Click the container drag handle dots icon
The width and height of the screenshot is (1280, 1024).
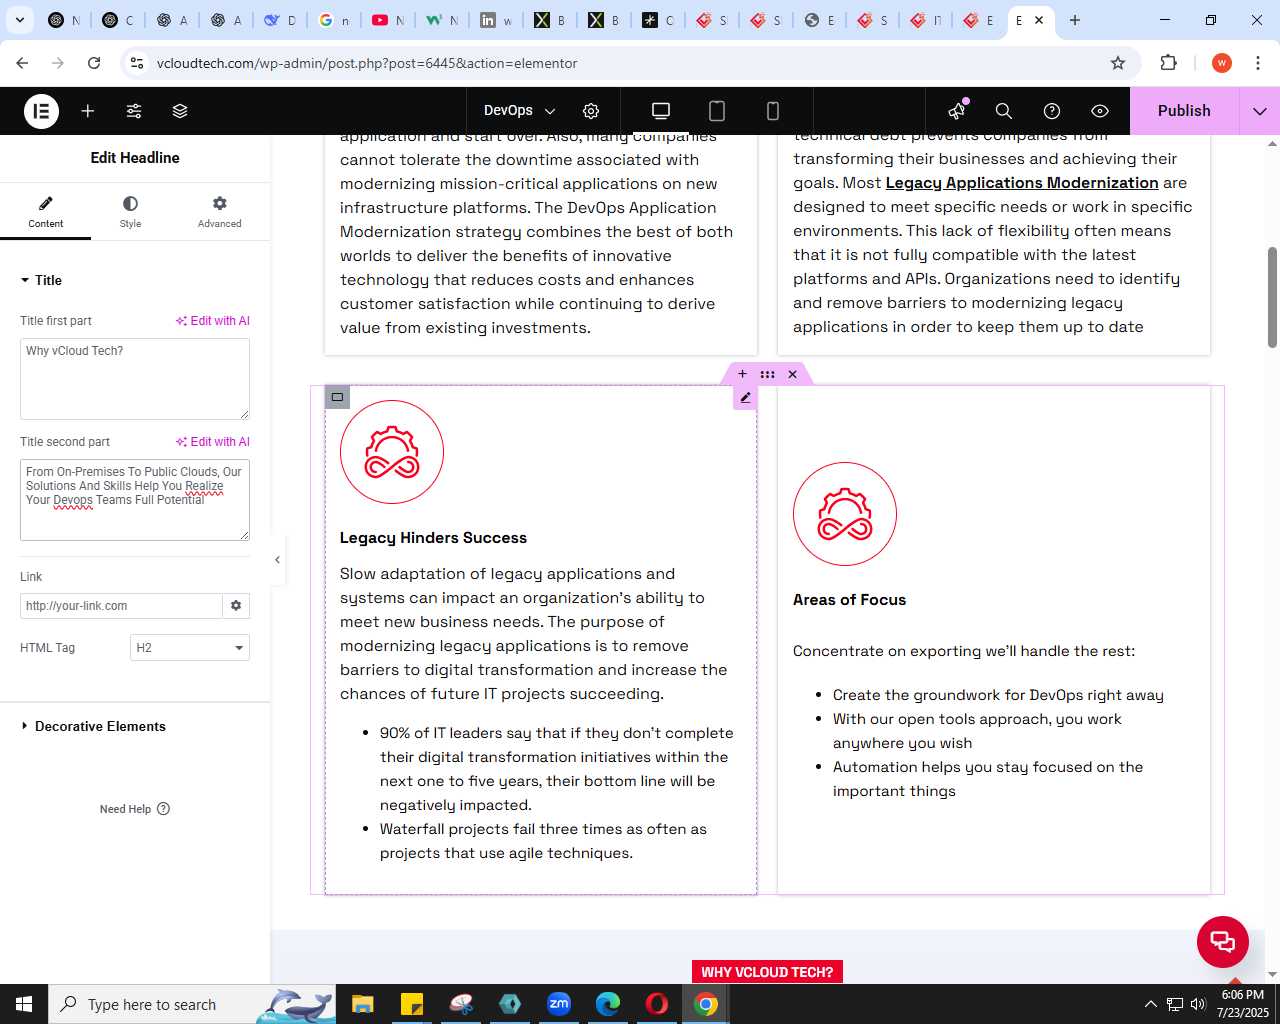(x=767, y=374)
